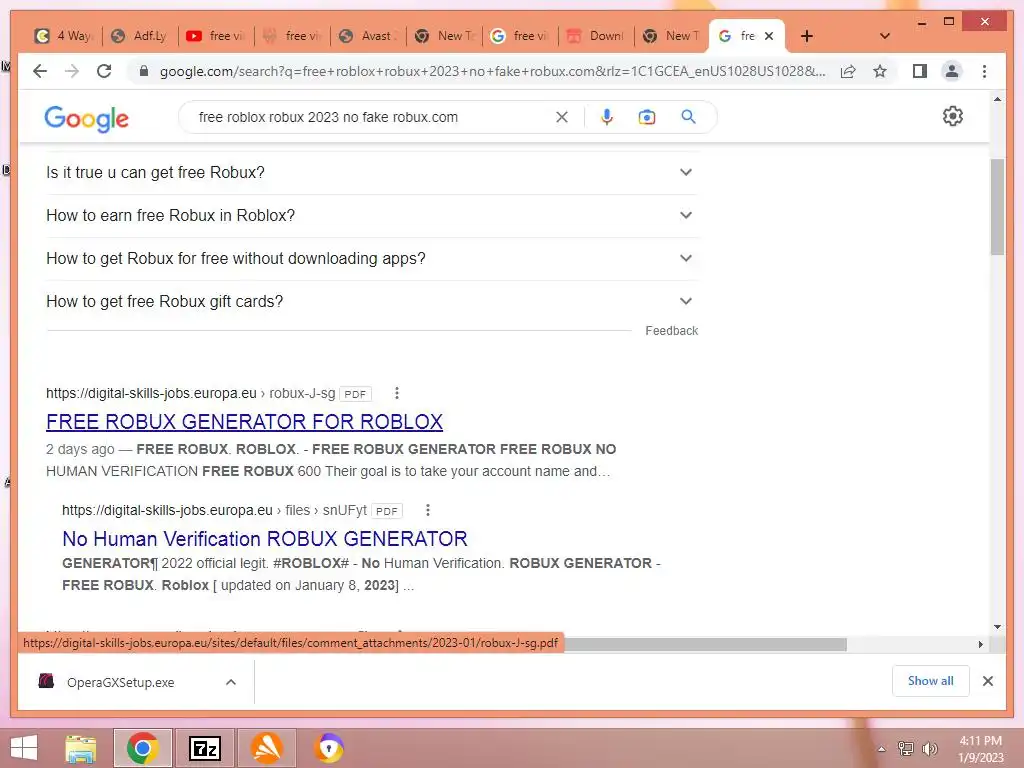Switch to the Google "free vi" tab
Screen dimensions: 1024x768
[x=520, y=36]
